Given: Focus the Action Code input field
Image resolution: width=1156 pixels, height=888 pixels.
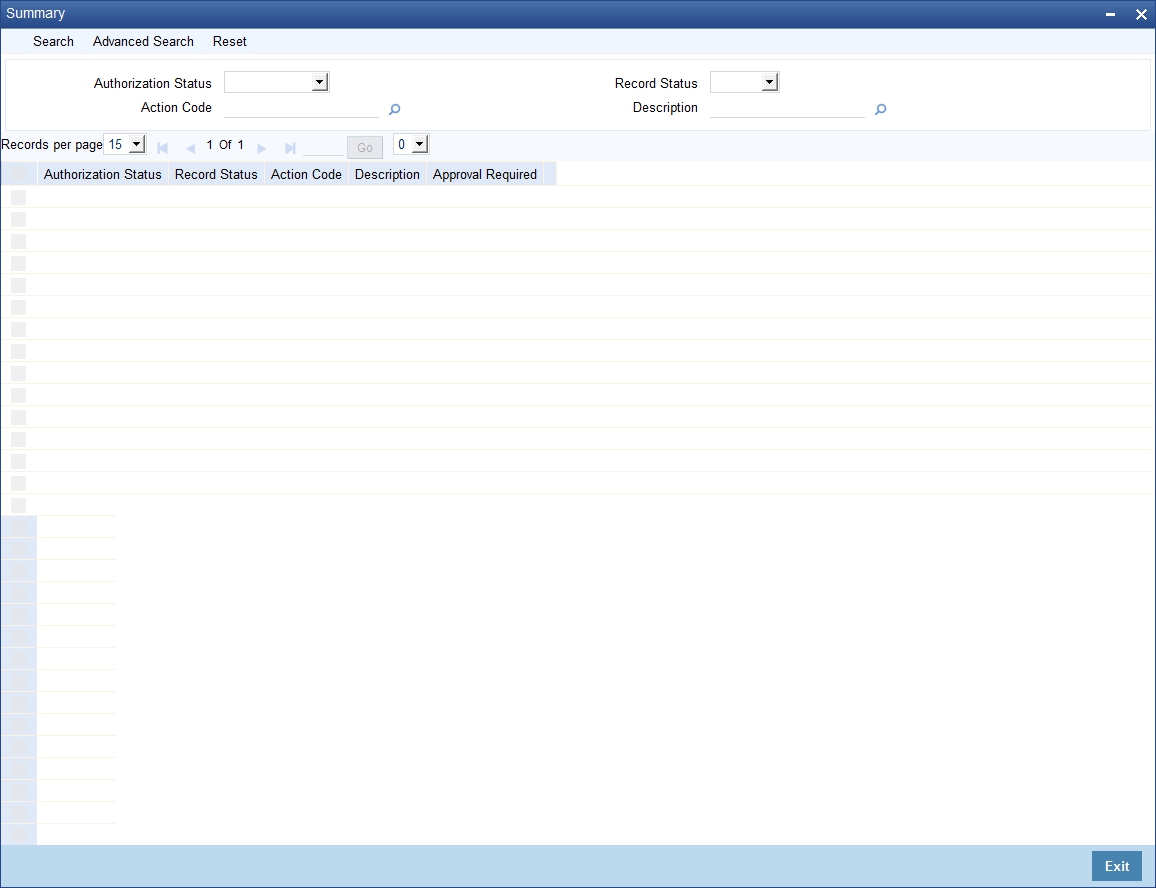Looking at the screenshot, I should (301, 108).
